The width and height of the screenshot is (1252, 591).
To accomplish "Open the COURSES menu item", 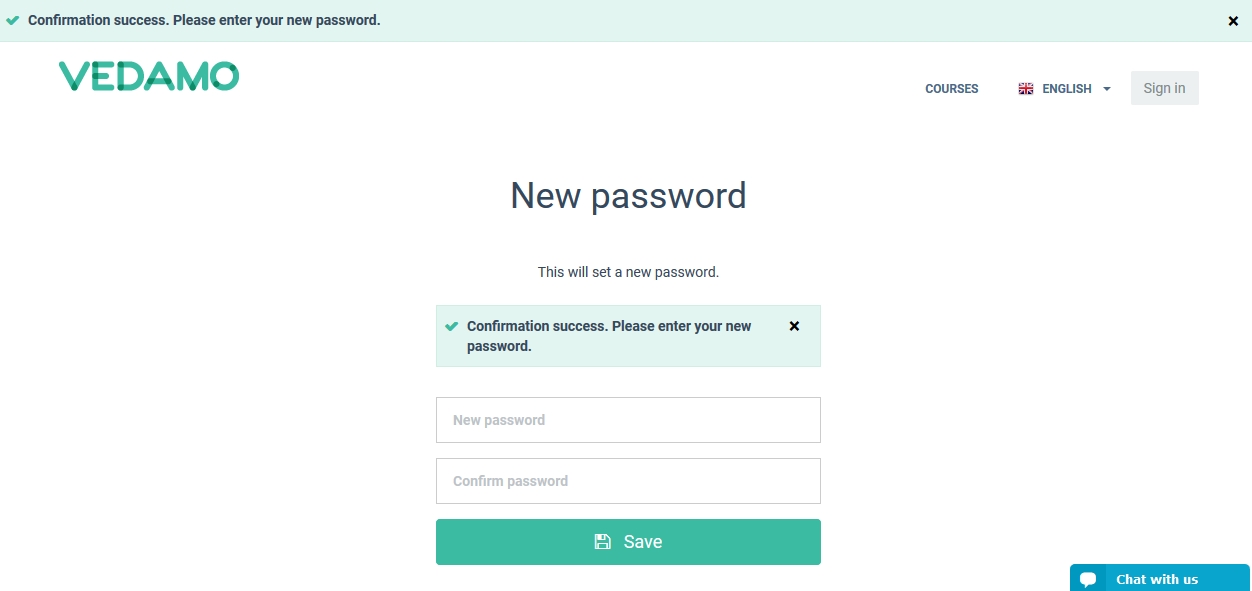I will click(x=951, y=89).
